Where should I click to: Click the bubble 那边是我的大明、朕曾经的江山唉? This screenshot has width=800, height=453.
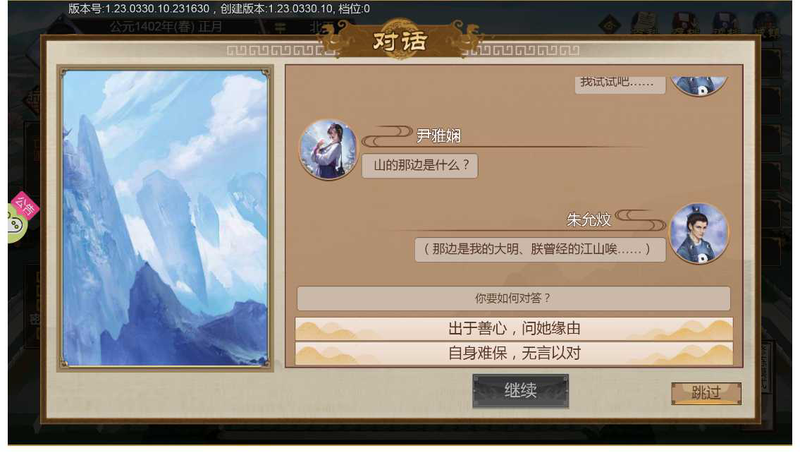coord(540,250)
